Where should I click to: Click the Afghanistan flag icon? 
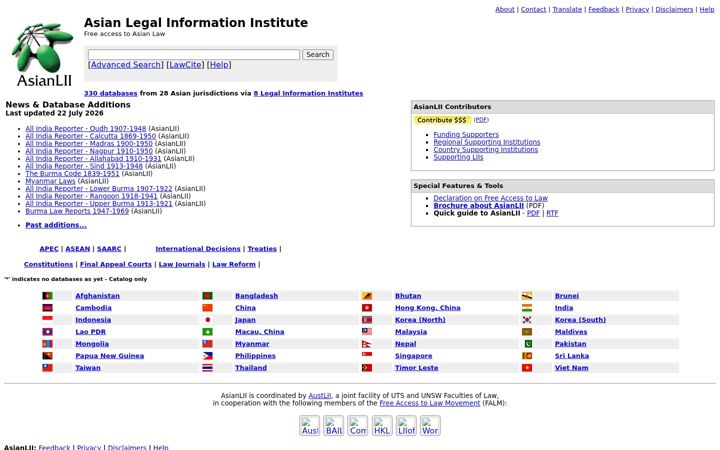pyautogui.click(x=47, y=296)
